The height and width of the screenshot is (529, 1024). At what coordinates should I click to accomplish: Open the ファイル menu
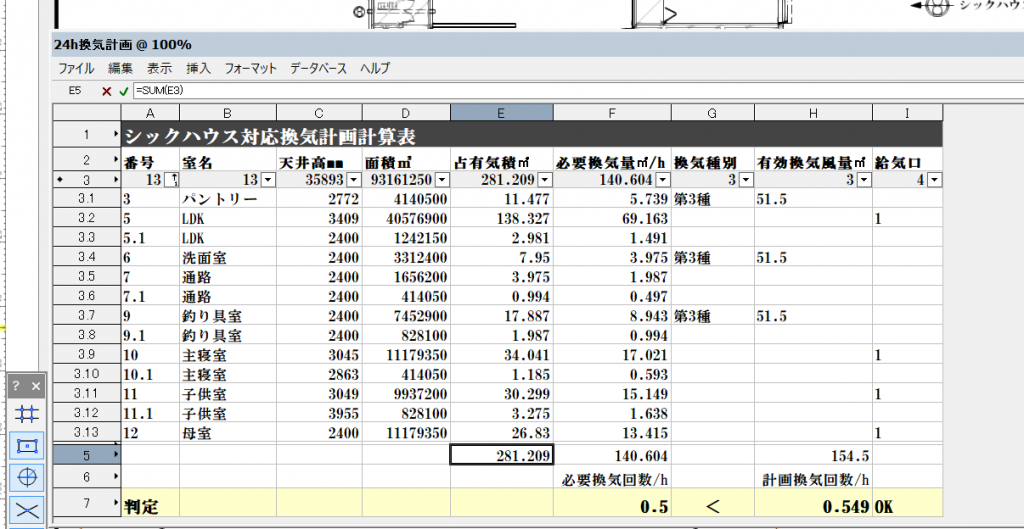[76, 69]
